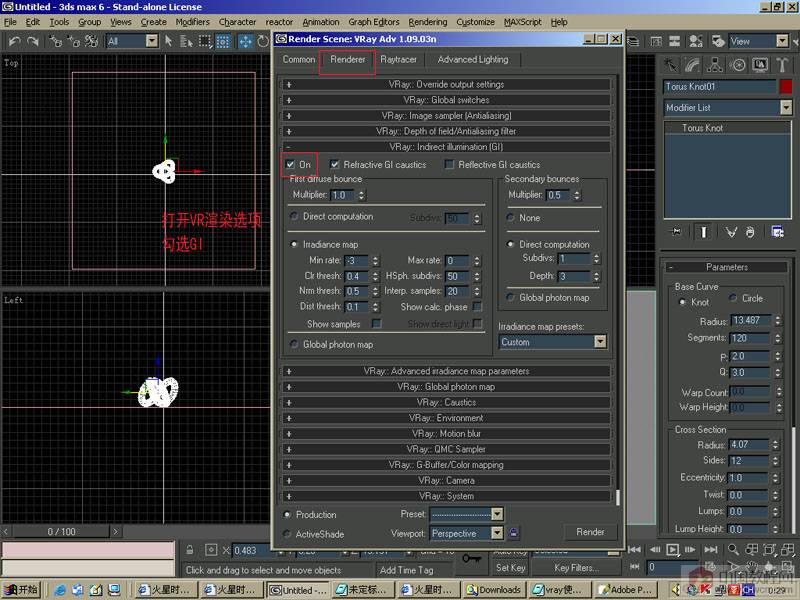Open the Create command panel tab

coord(670,65)
